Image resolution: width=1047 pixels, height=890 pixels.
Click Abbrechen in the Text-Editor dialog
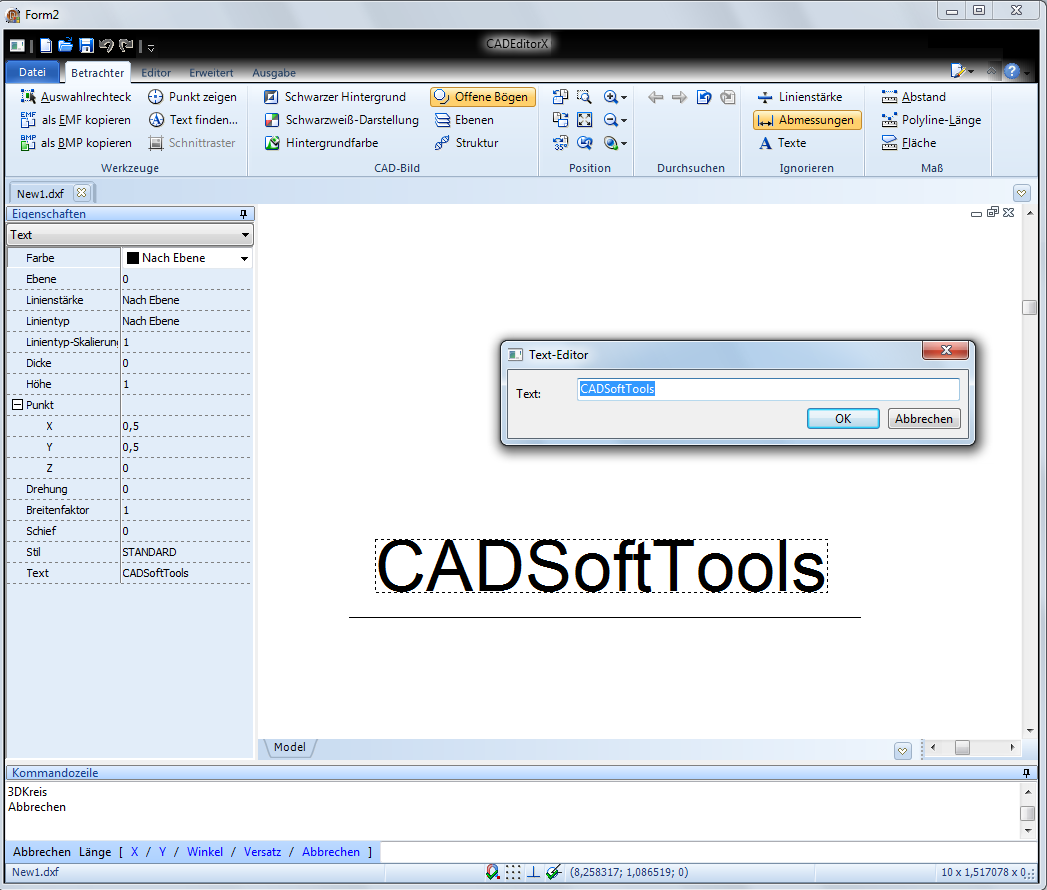click(x=923, y=419)
